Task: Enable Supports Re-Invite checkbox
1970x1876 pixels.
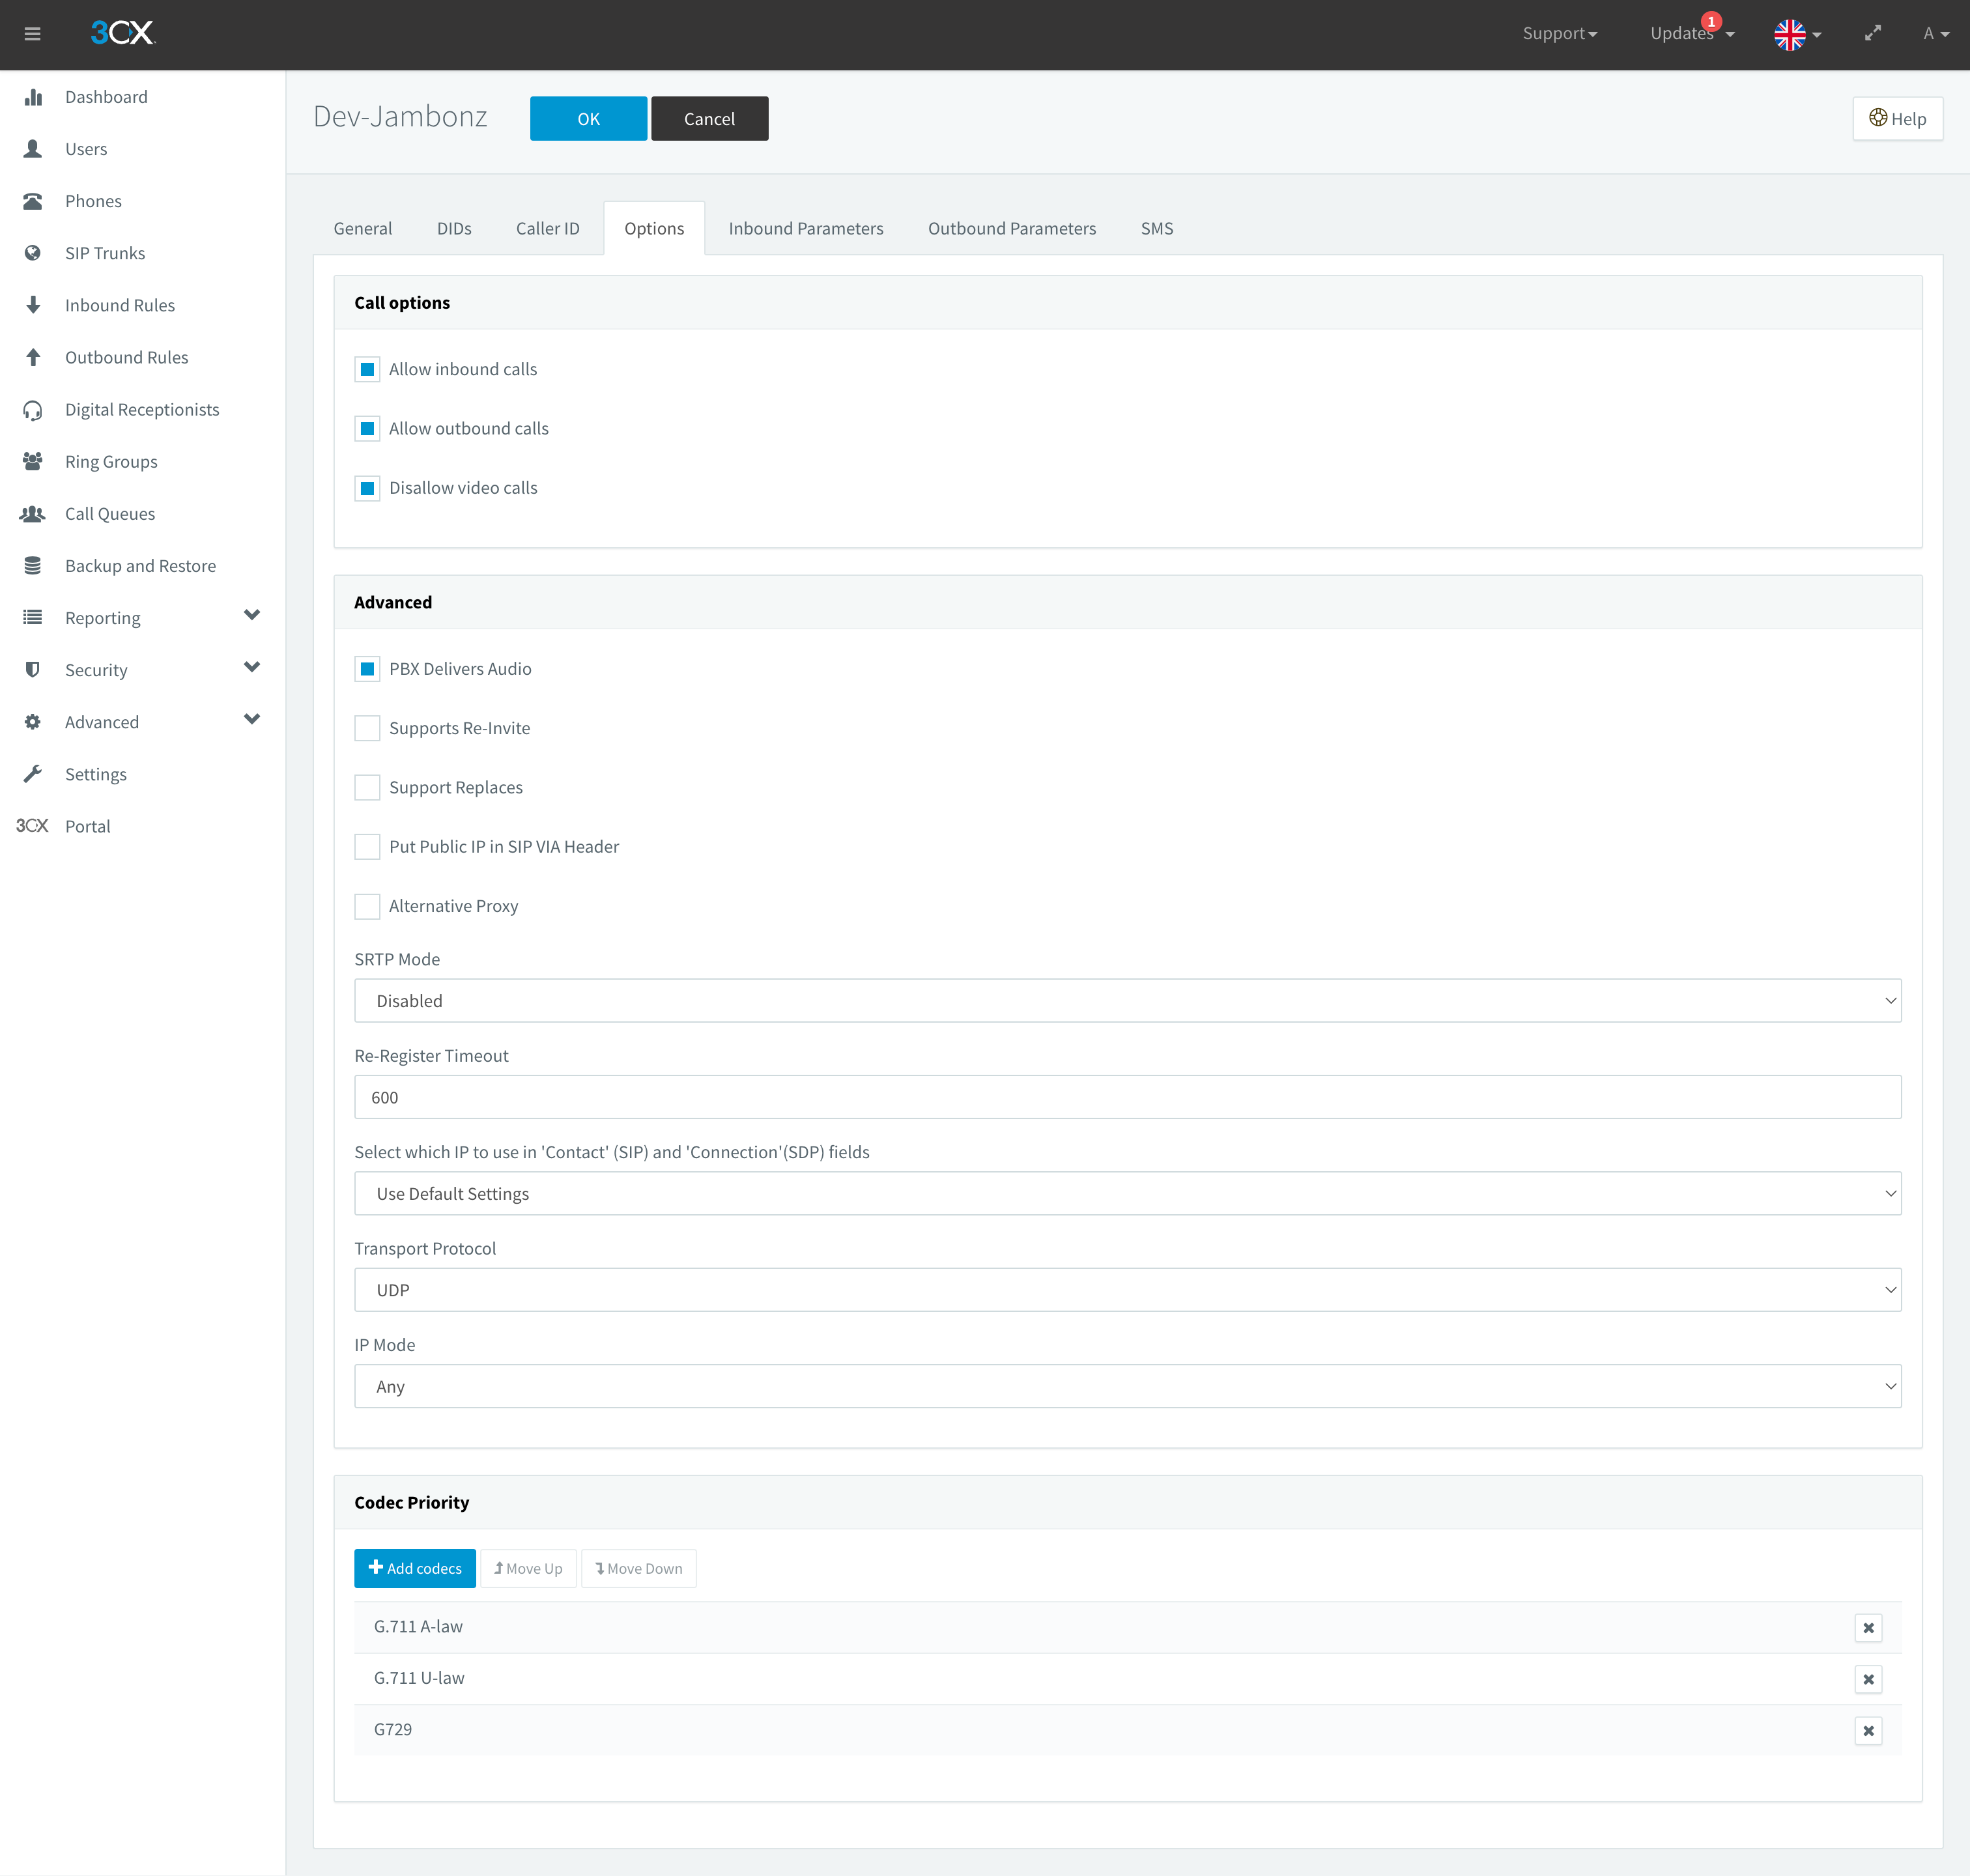Action: pos(367,728)
